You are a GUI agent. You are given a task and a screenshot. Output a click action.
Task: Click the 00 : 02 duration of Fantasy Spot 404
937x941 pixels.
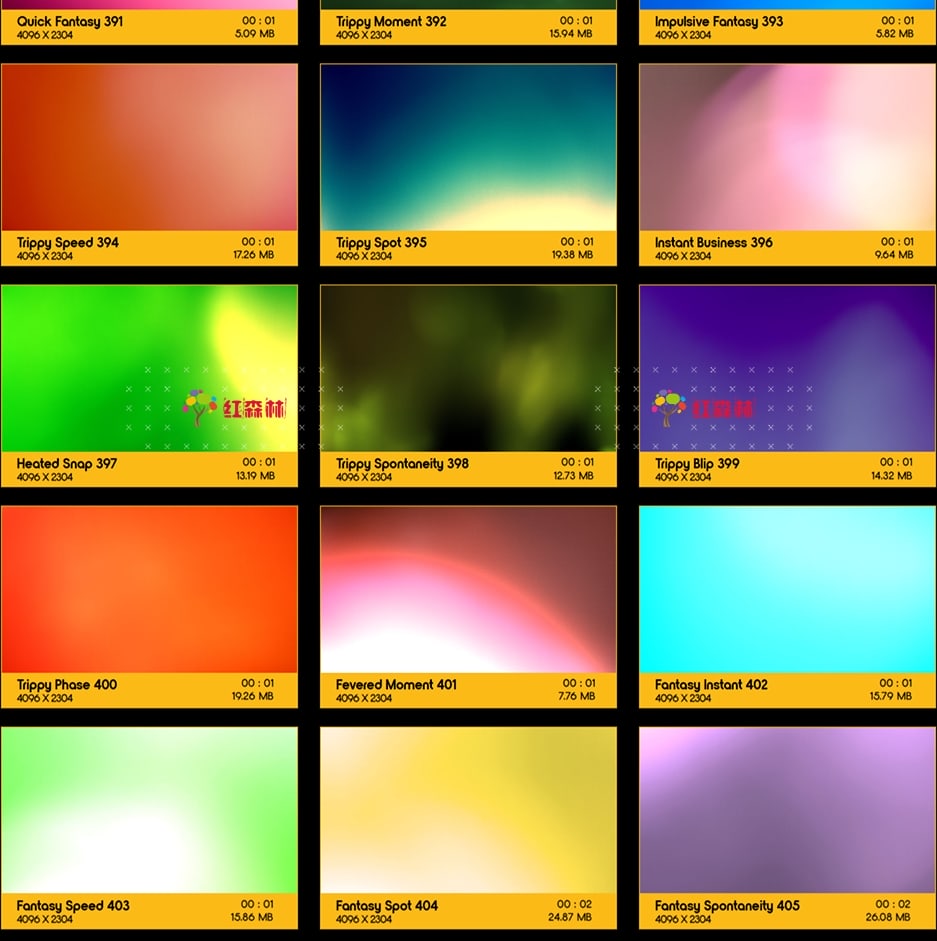click(574, 904)
